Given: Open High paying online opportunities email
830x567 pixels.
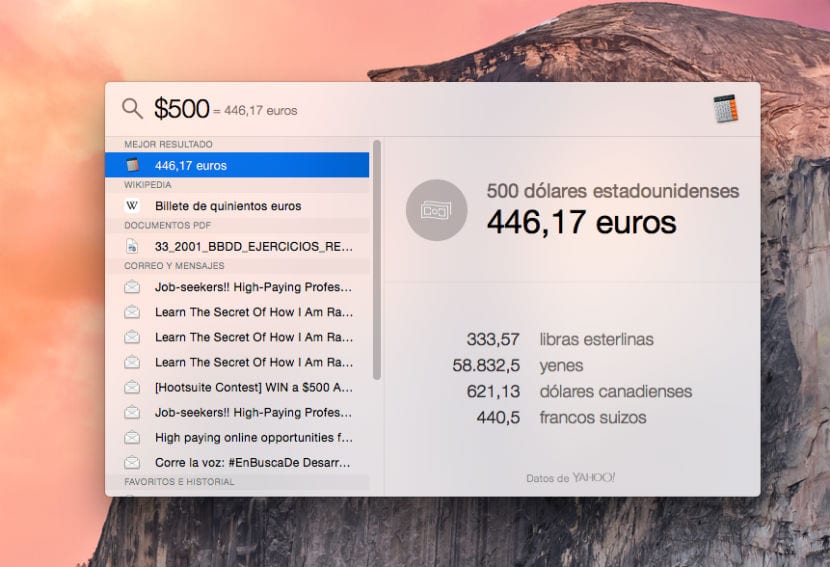Looking at the screenshot, I should [254, 437].
